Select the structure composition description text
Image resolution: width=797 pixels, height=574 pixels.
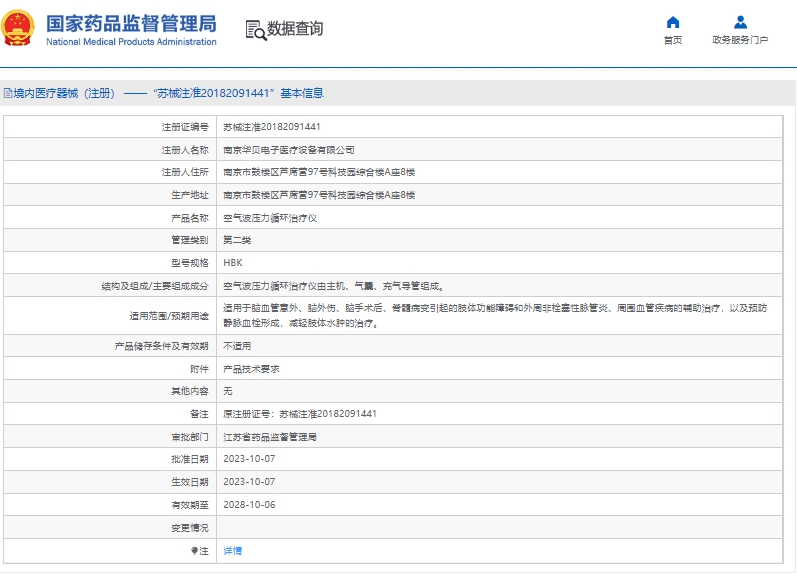334,286
